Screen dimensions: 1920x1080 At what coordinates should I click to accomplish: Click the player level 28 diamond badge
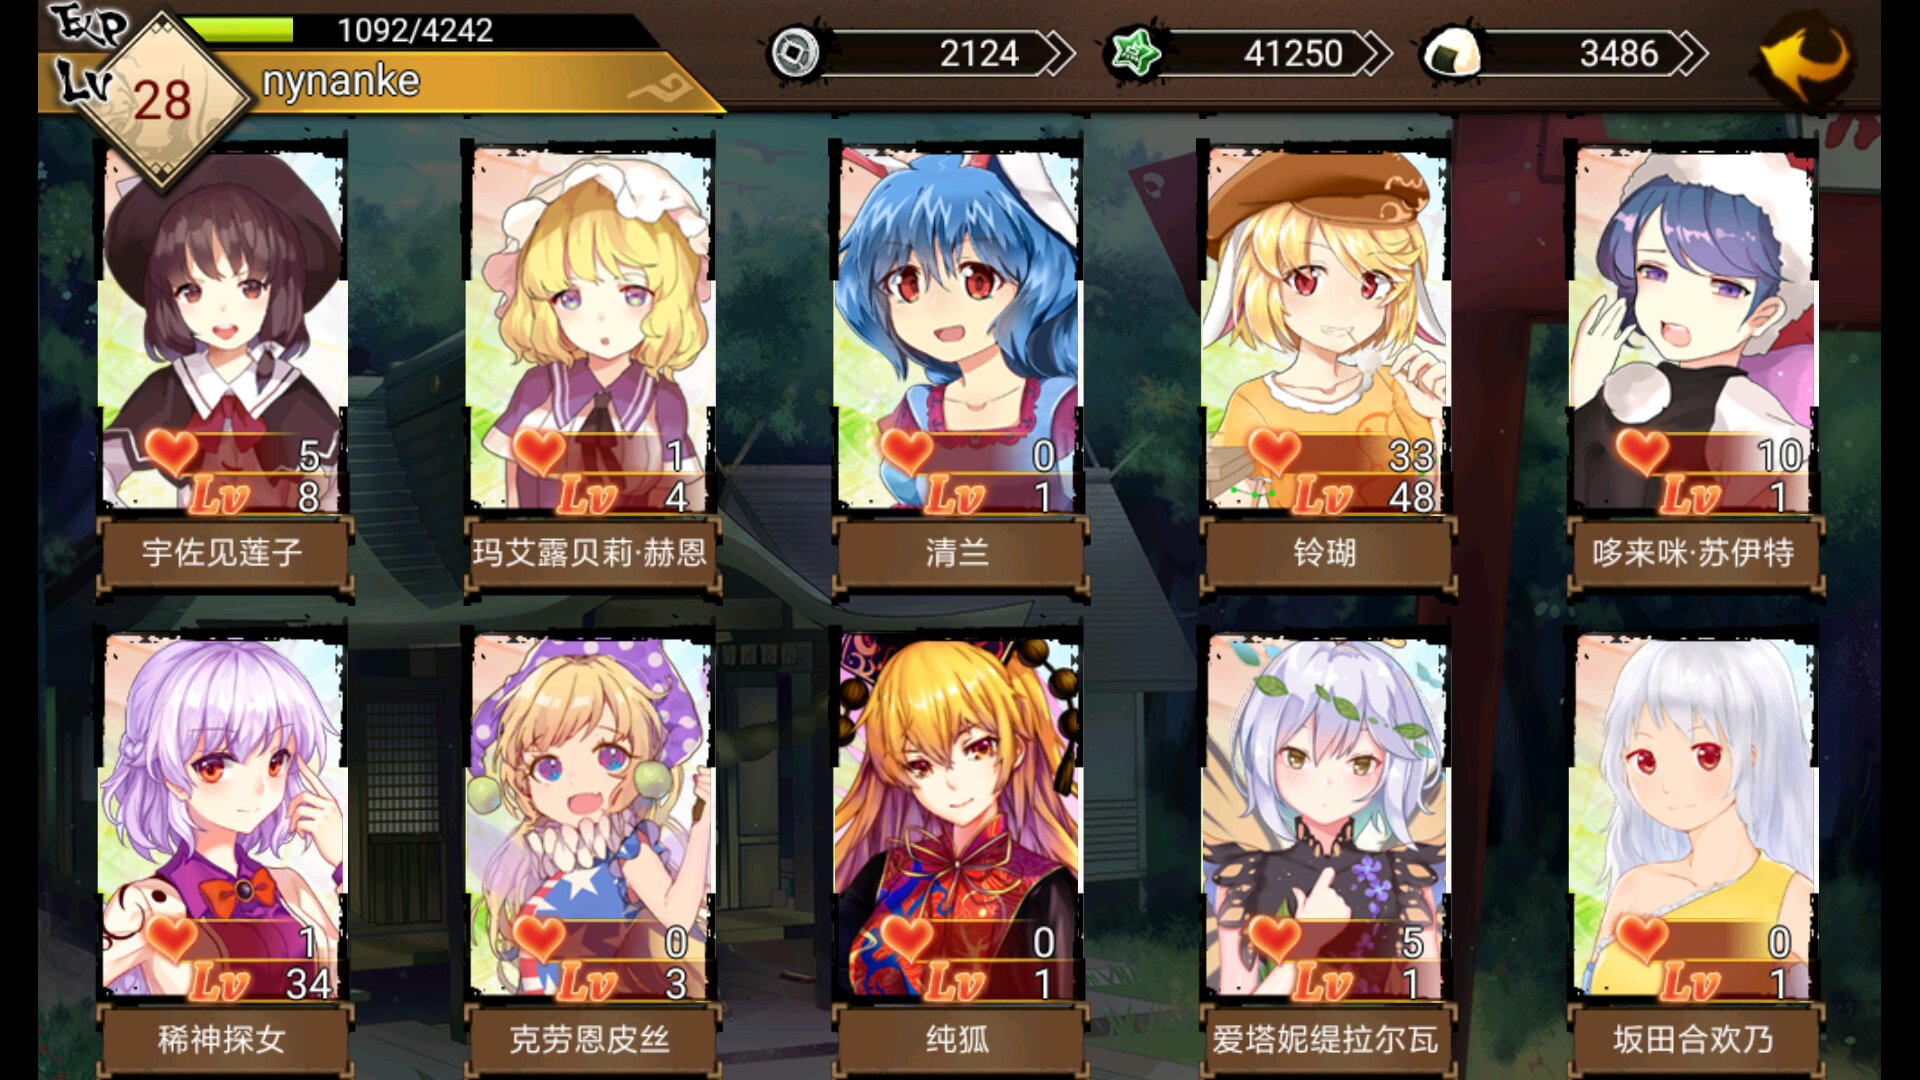162,100
